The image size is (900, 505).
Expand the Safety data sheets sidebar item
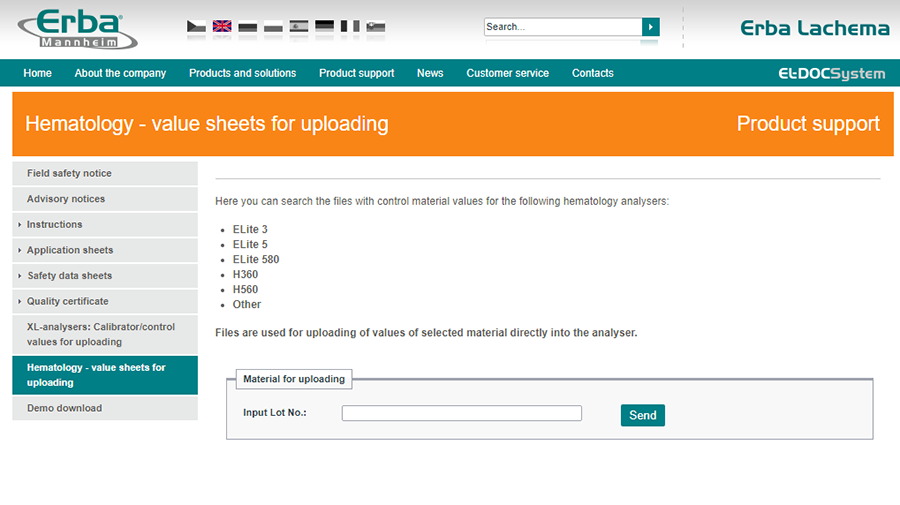click(x=105, y=276)
